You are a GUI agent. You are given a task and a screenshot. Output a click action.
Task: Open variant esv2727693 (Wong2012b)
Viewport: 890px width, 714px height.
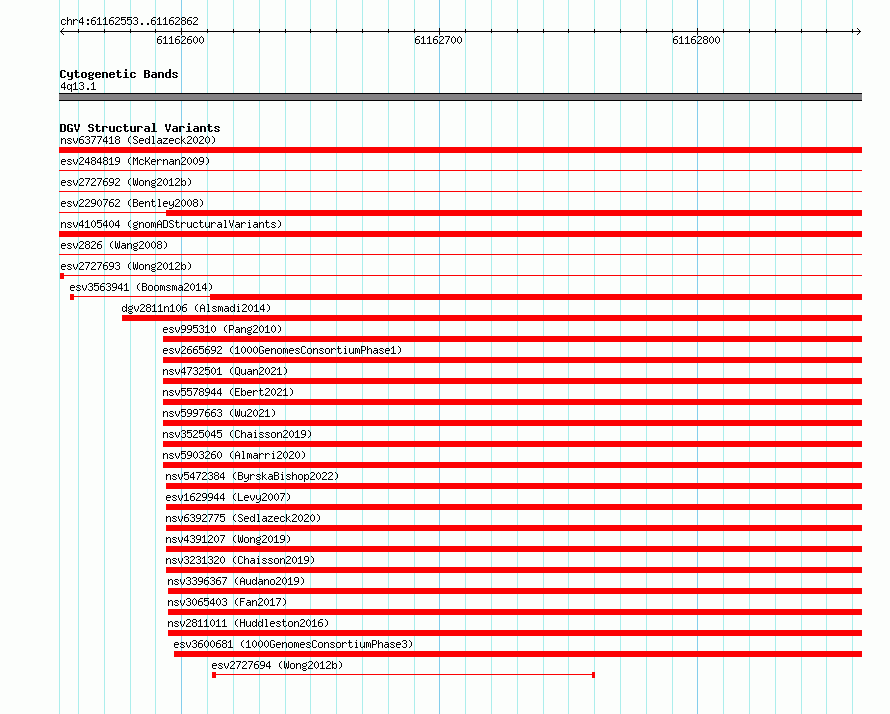tap(126, 266)
